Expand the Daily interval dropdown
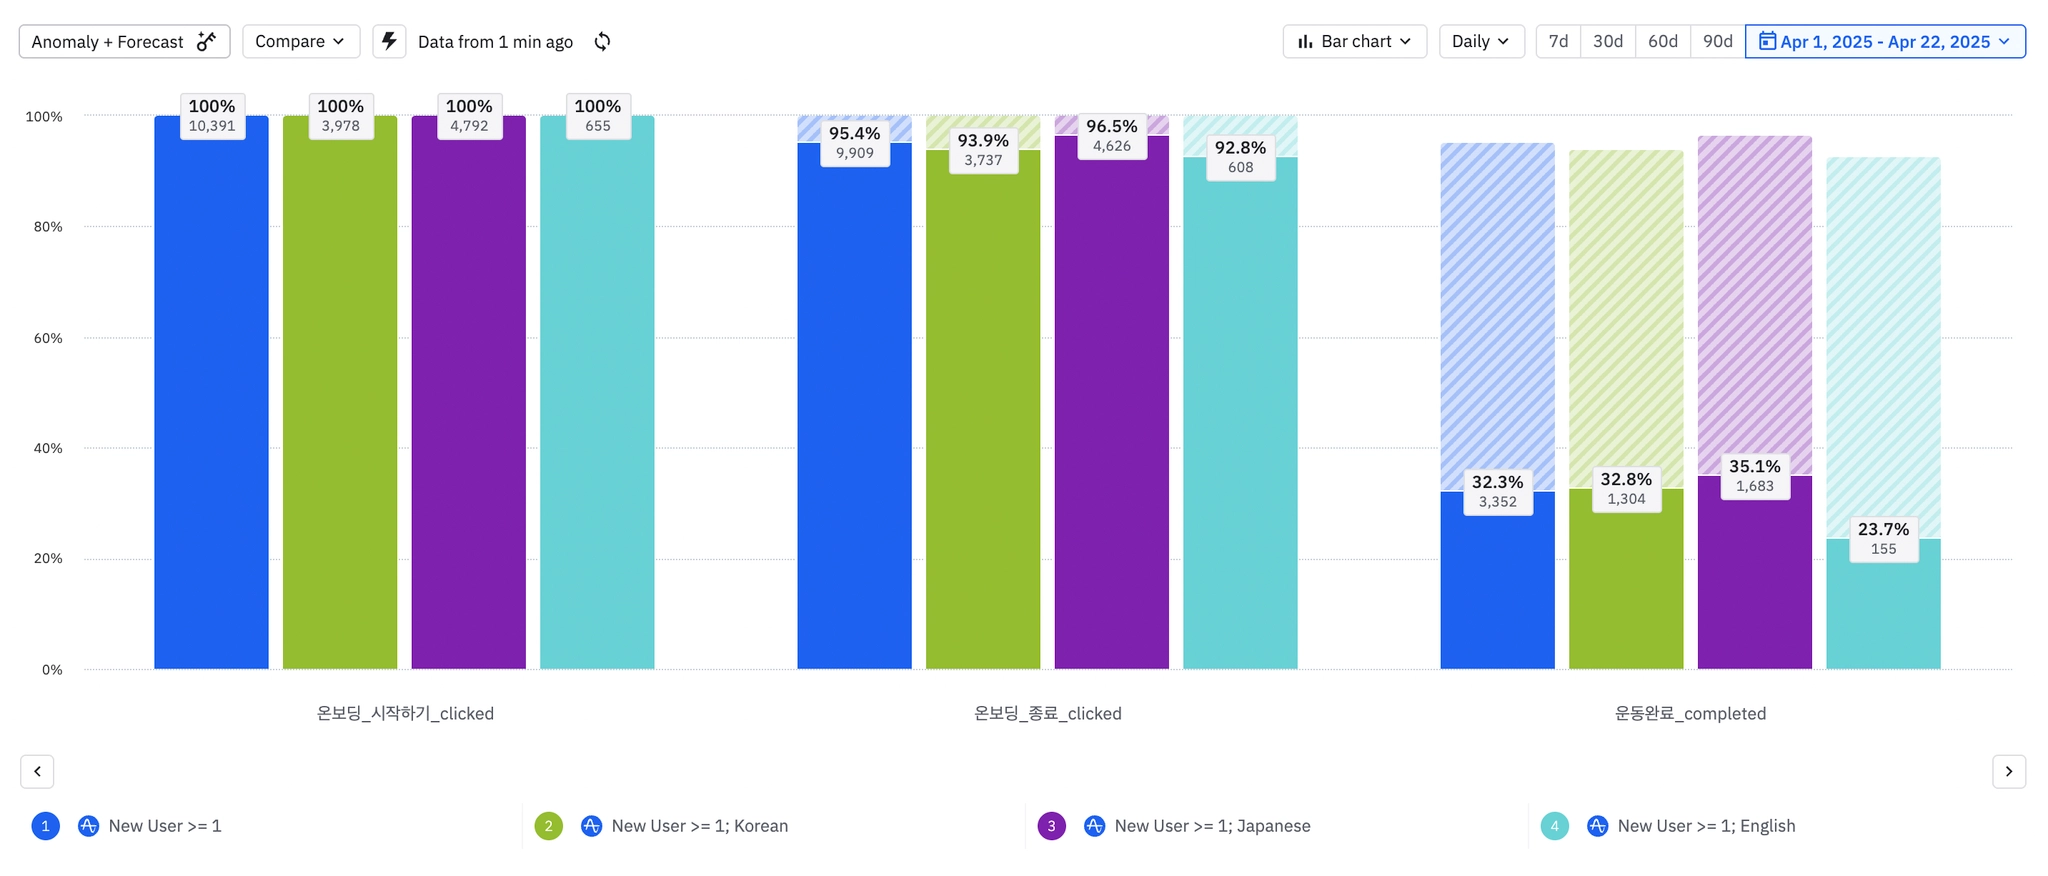The width and height of the screenshot is (2048, 876). click(x=1480, y=41)
